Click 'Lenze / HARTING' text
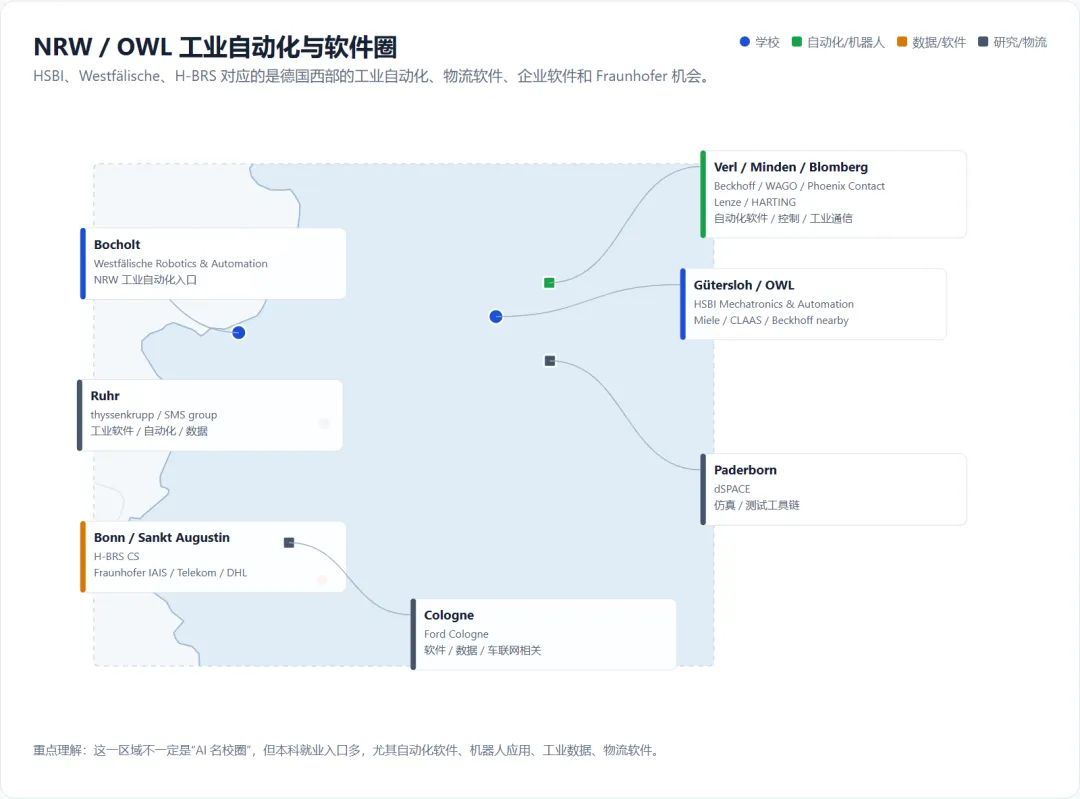Screen dimensions: 1080x799 point(754,203)
